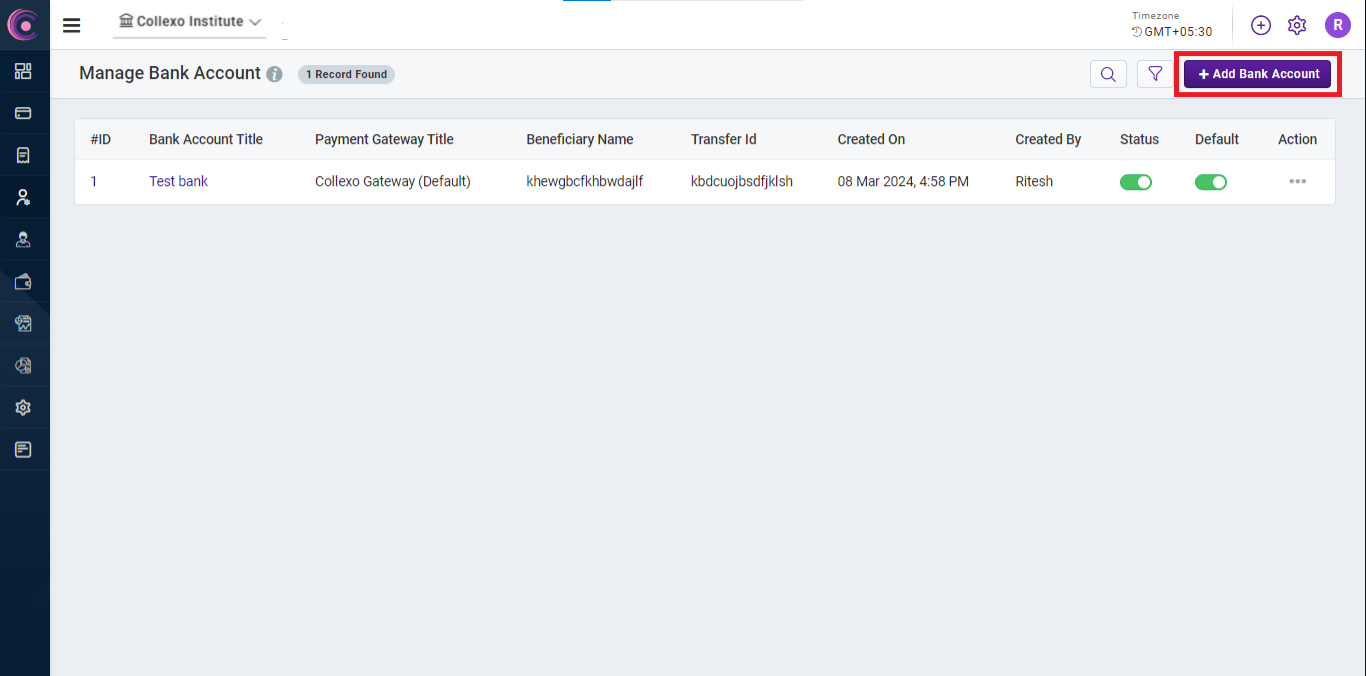Open the R user profile avatar menu
This screenshot has height=676, width=1366.
[x=1337, y=25]
